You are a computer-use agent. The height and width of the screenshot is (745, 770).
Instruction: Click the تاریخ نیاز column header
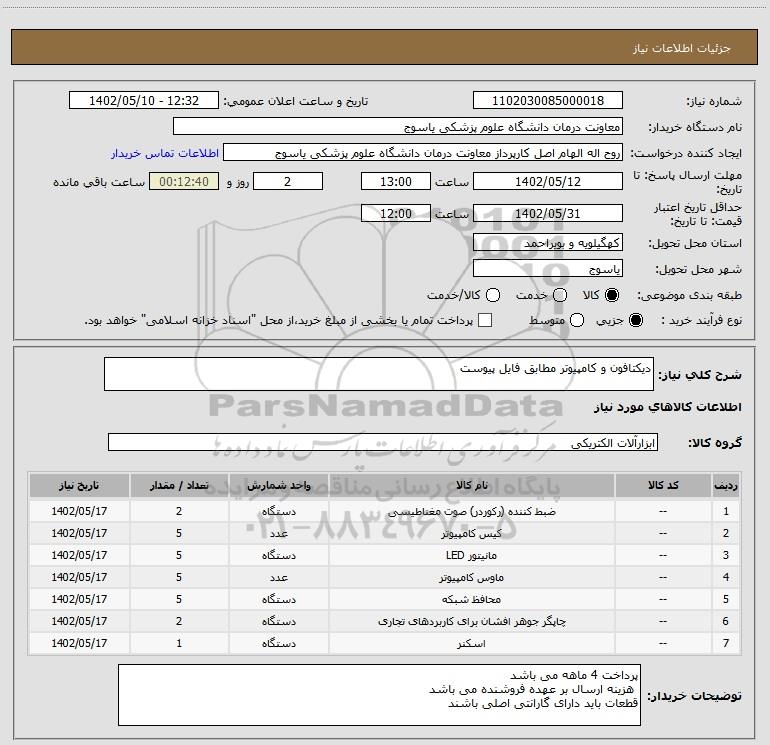tap(79, 485)
